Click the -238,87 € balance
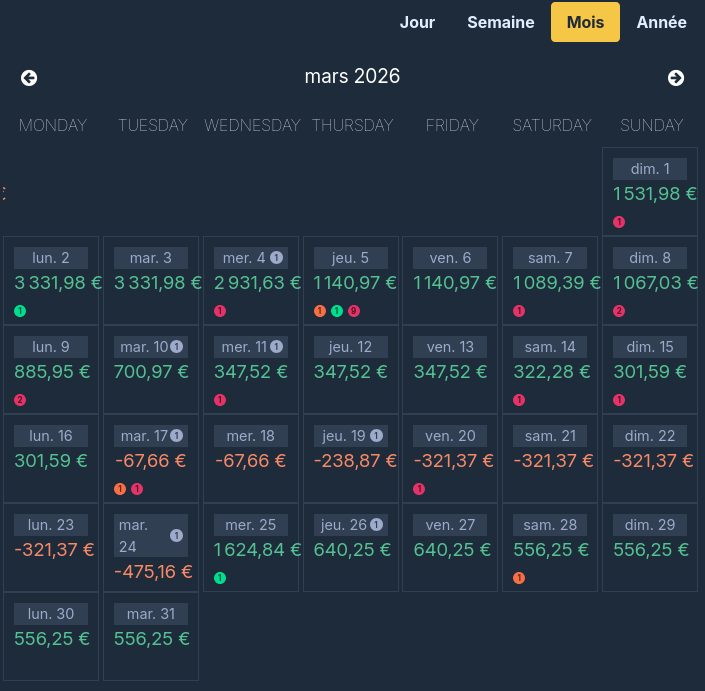Screen dimensions: 705x691 click(355, 461)
